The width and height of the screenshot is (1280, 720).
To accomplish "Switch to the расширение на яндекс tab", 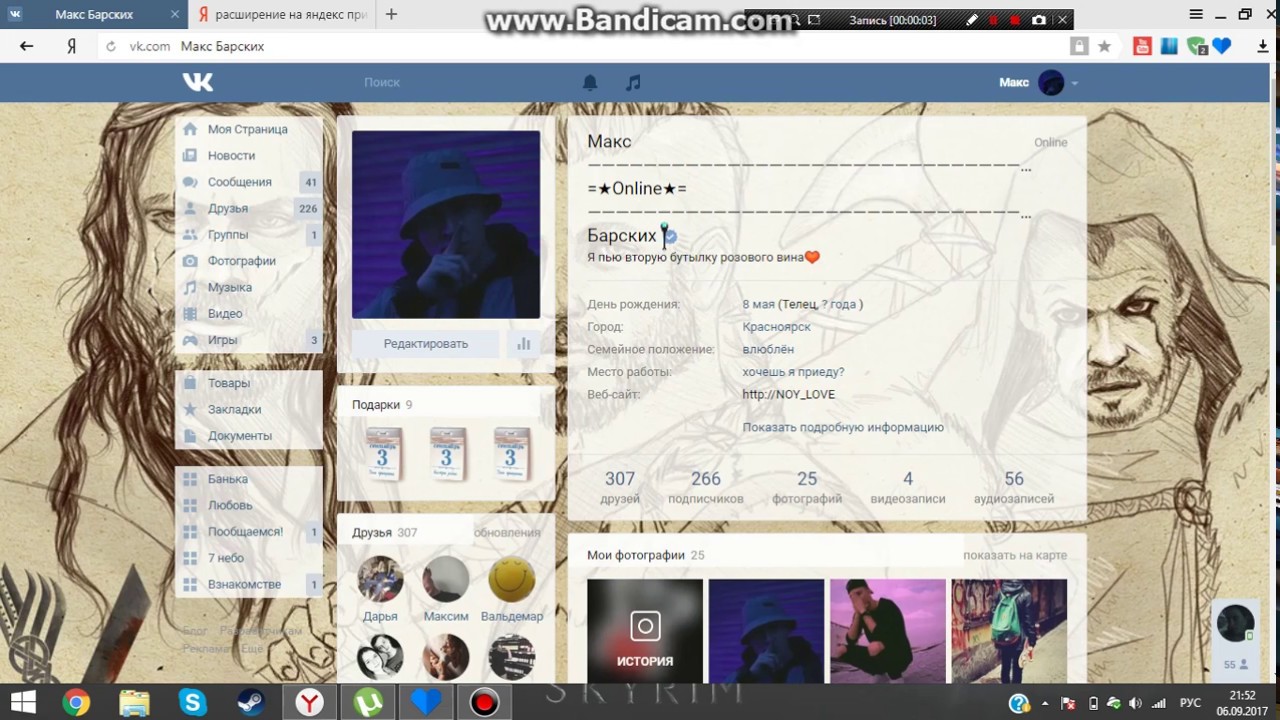I will click(x=283, y=15).
